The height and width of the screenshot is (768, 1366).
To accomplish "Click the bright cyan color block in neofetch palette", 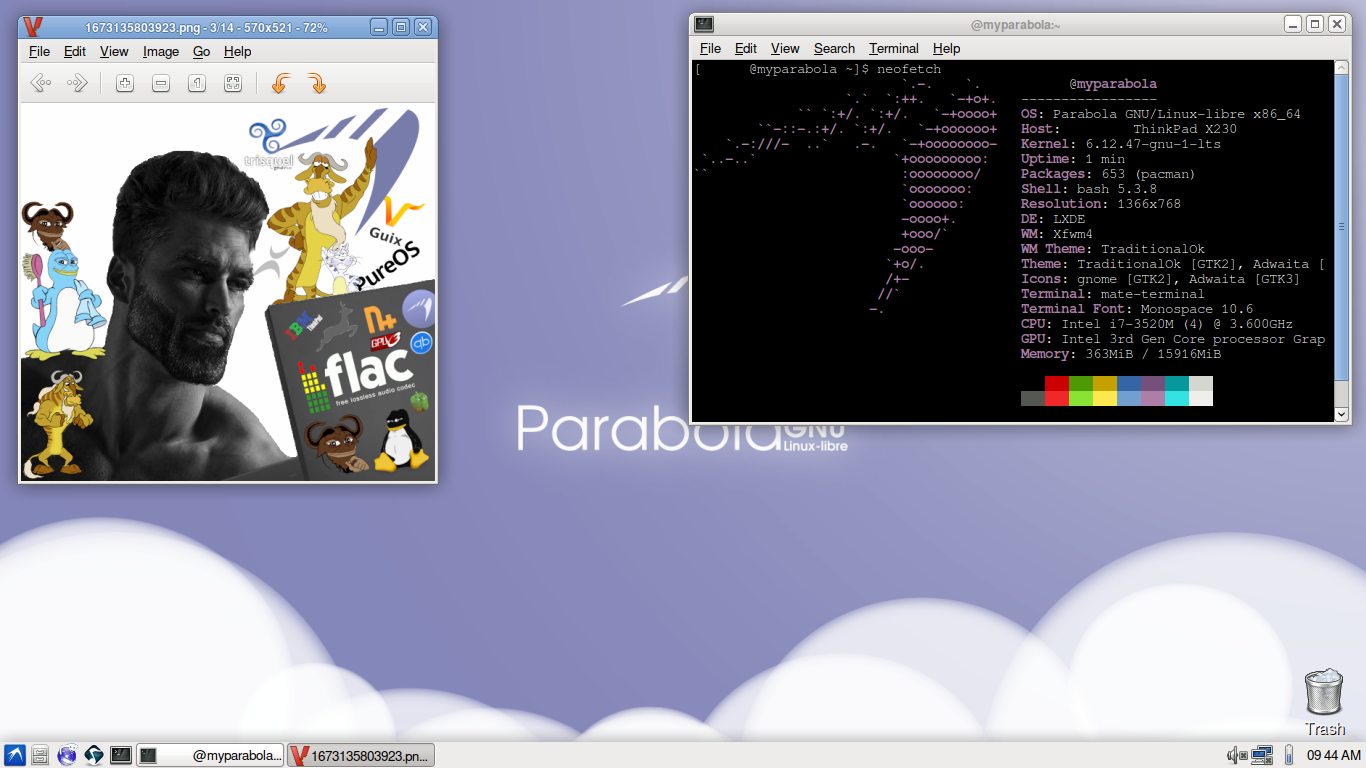I will pos(1177,398).
